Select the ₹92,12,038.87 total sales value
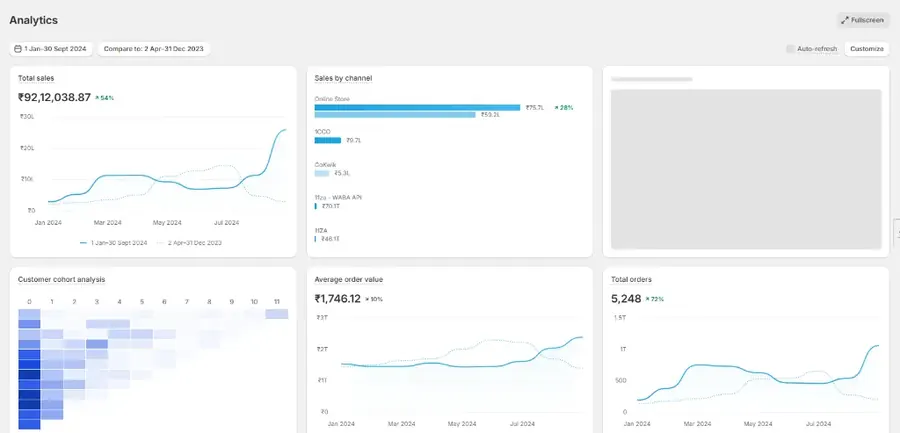The width and height of the screenshot is (900, 433). tap(55, 98)
